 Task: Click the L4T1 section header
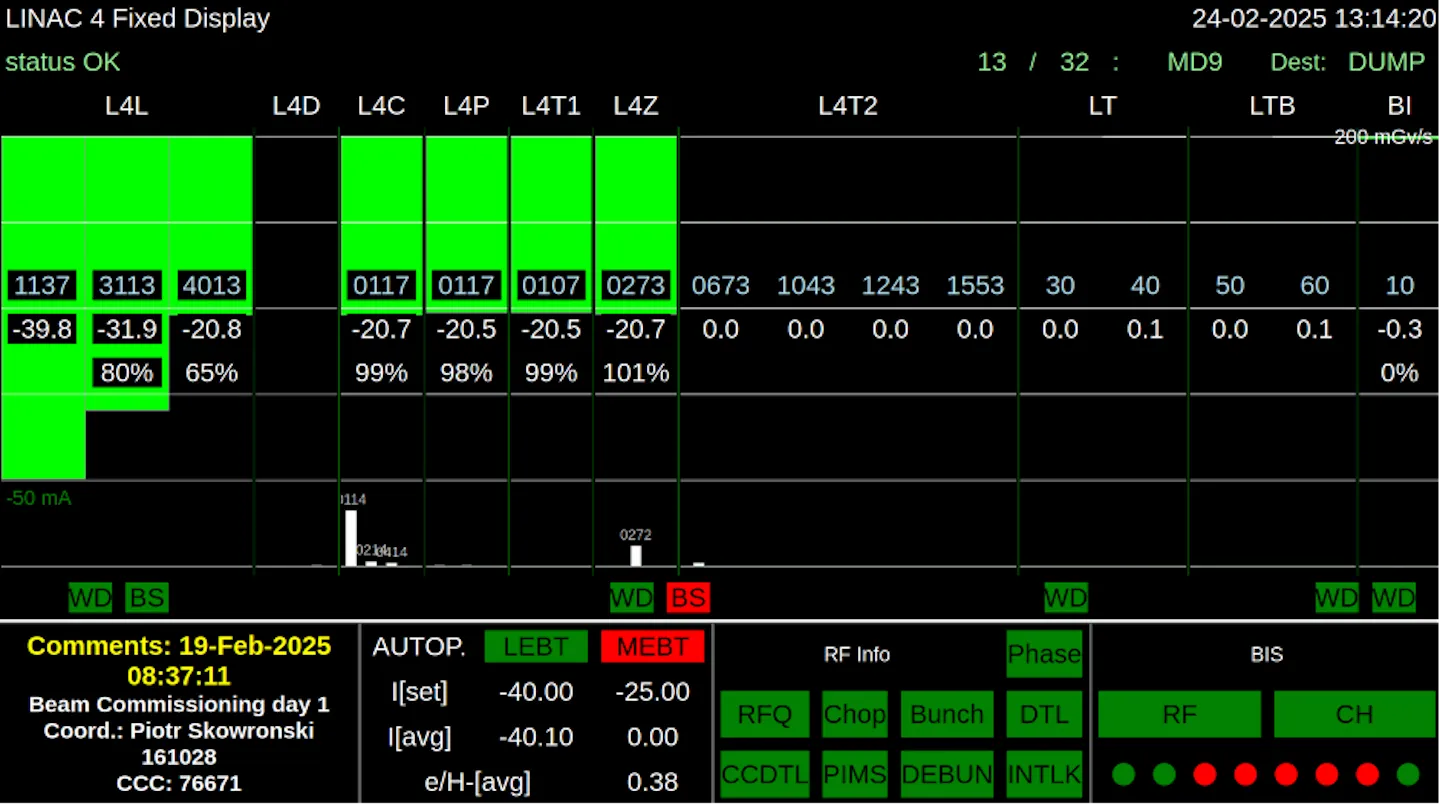[551, 106]
